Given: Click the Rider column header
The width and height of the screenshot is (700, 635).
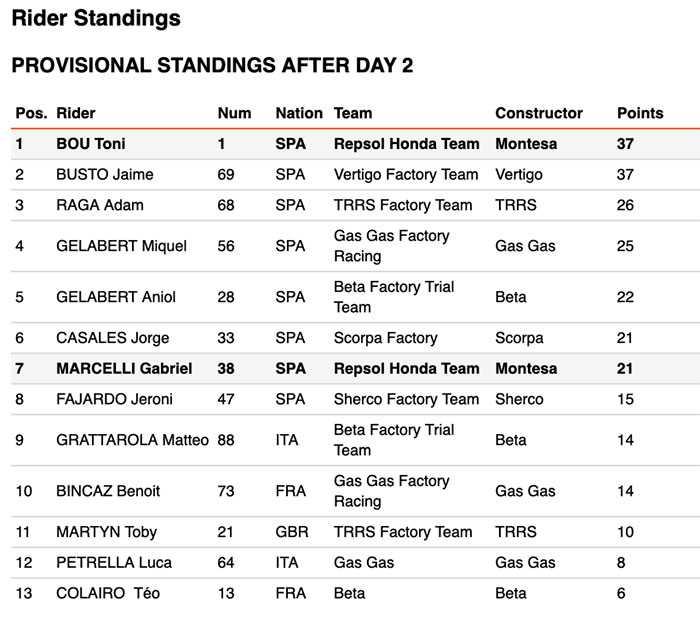Looking at the screenshot, I should [x=76, y=113].
